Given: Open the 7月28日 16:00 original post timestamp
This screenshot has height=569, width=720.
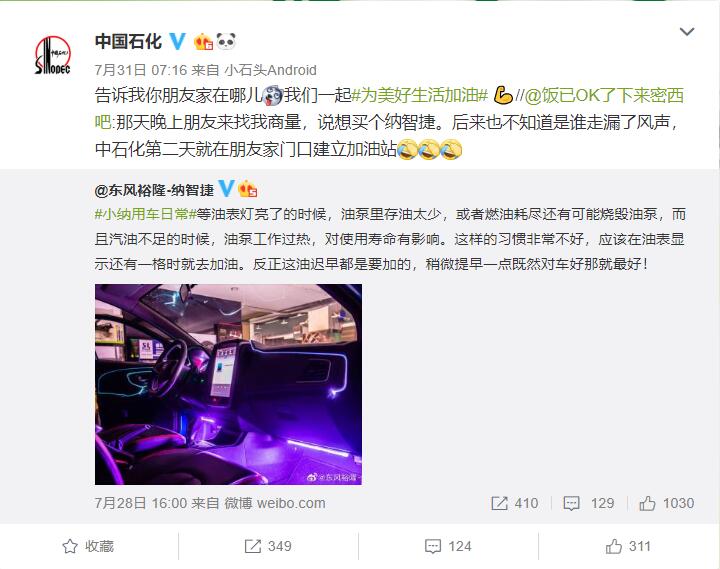Looking at the screenshot, I should tap(141, 503).
